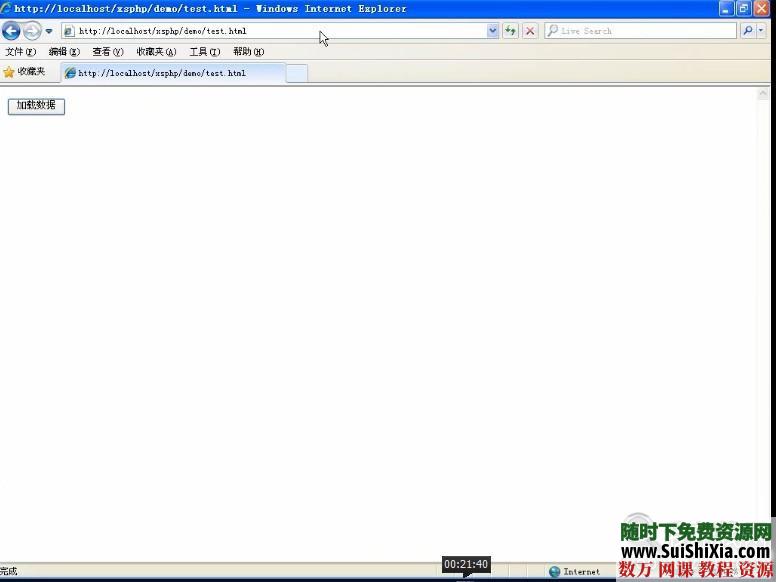Click the 收藏夹 favorites star button
The height and width of the screenshot is (582, 776).
click(x=24, y=72)
